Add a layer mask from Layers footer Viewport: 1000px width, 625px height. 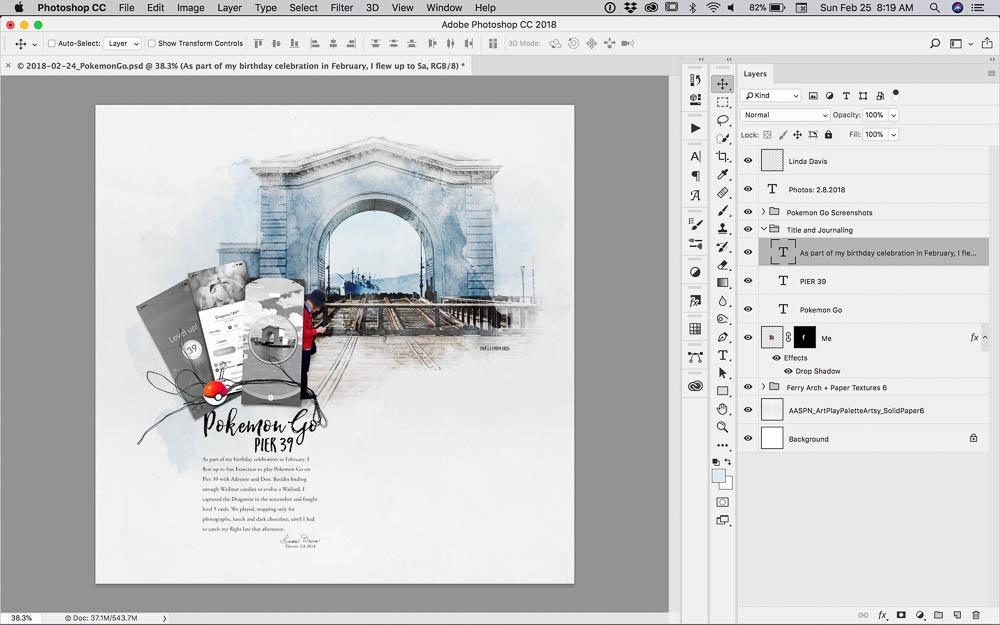[901, 615]
